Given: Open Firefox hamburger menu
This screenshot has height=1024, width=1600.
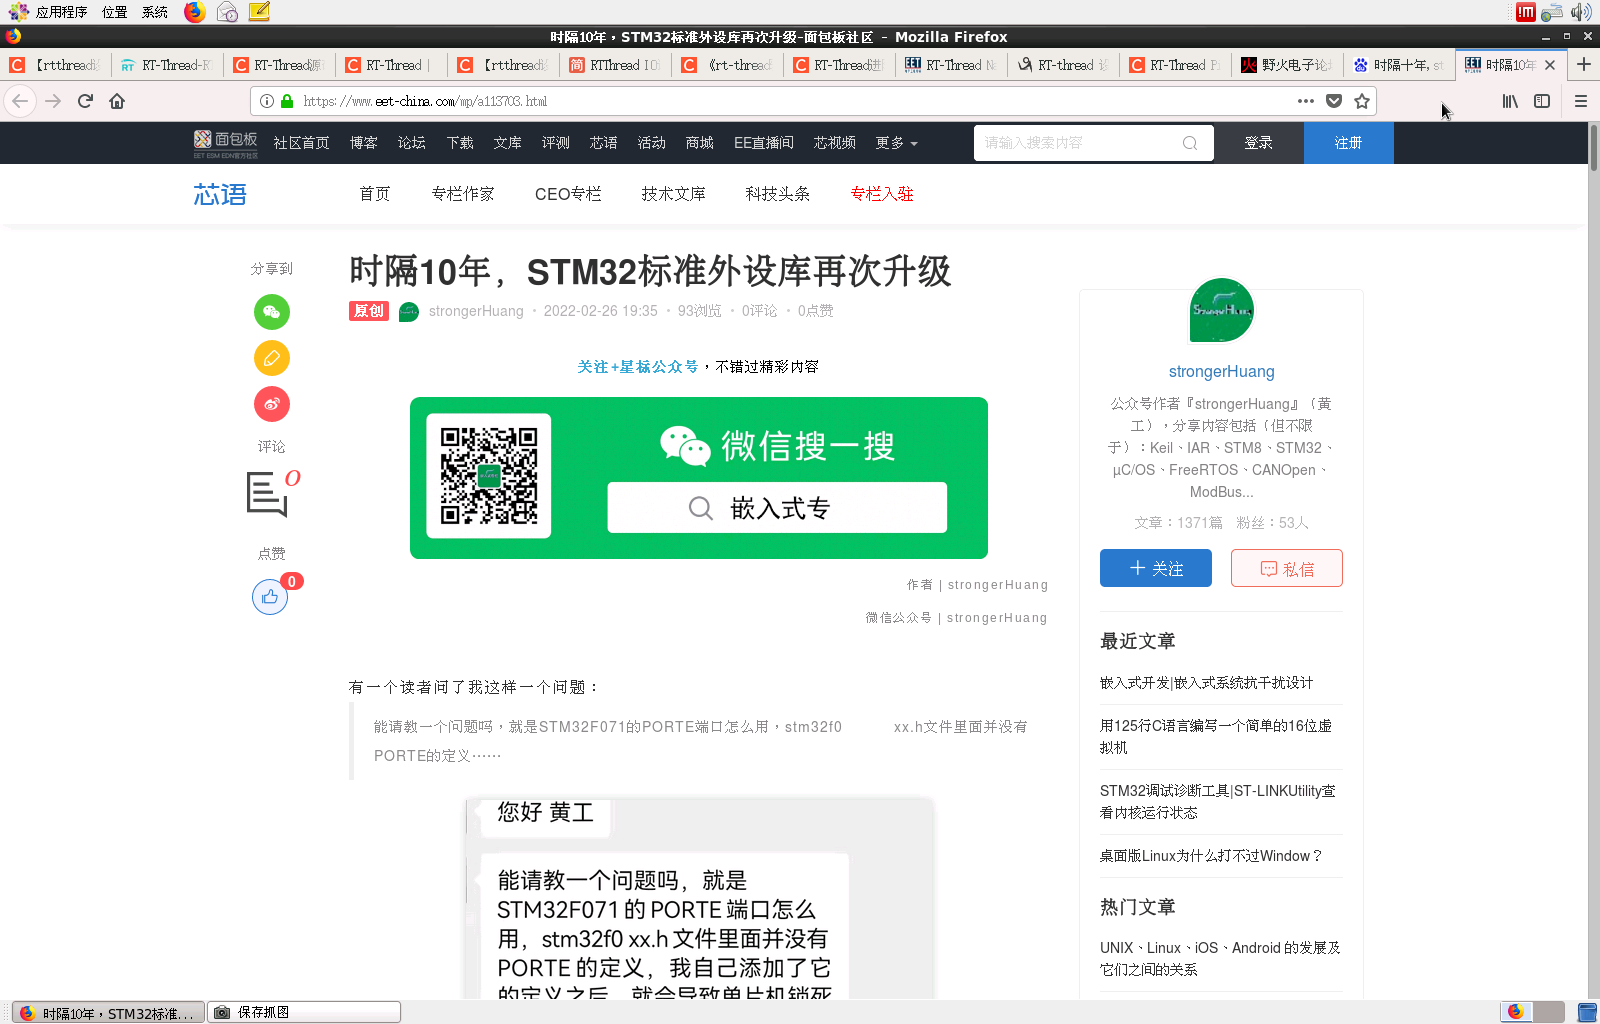Looking at the screenshot, I should (1581, 101).
